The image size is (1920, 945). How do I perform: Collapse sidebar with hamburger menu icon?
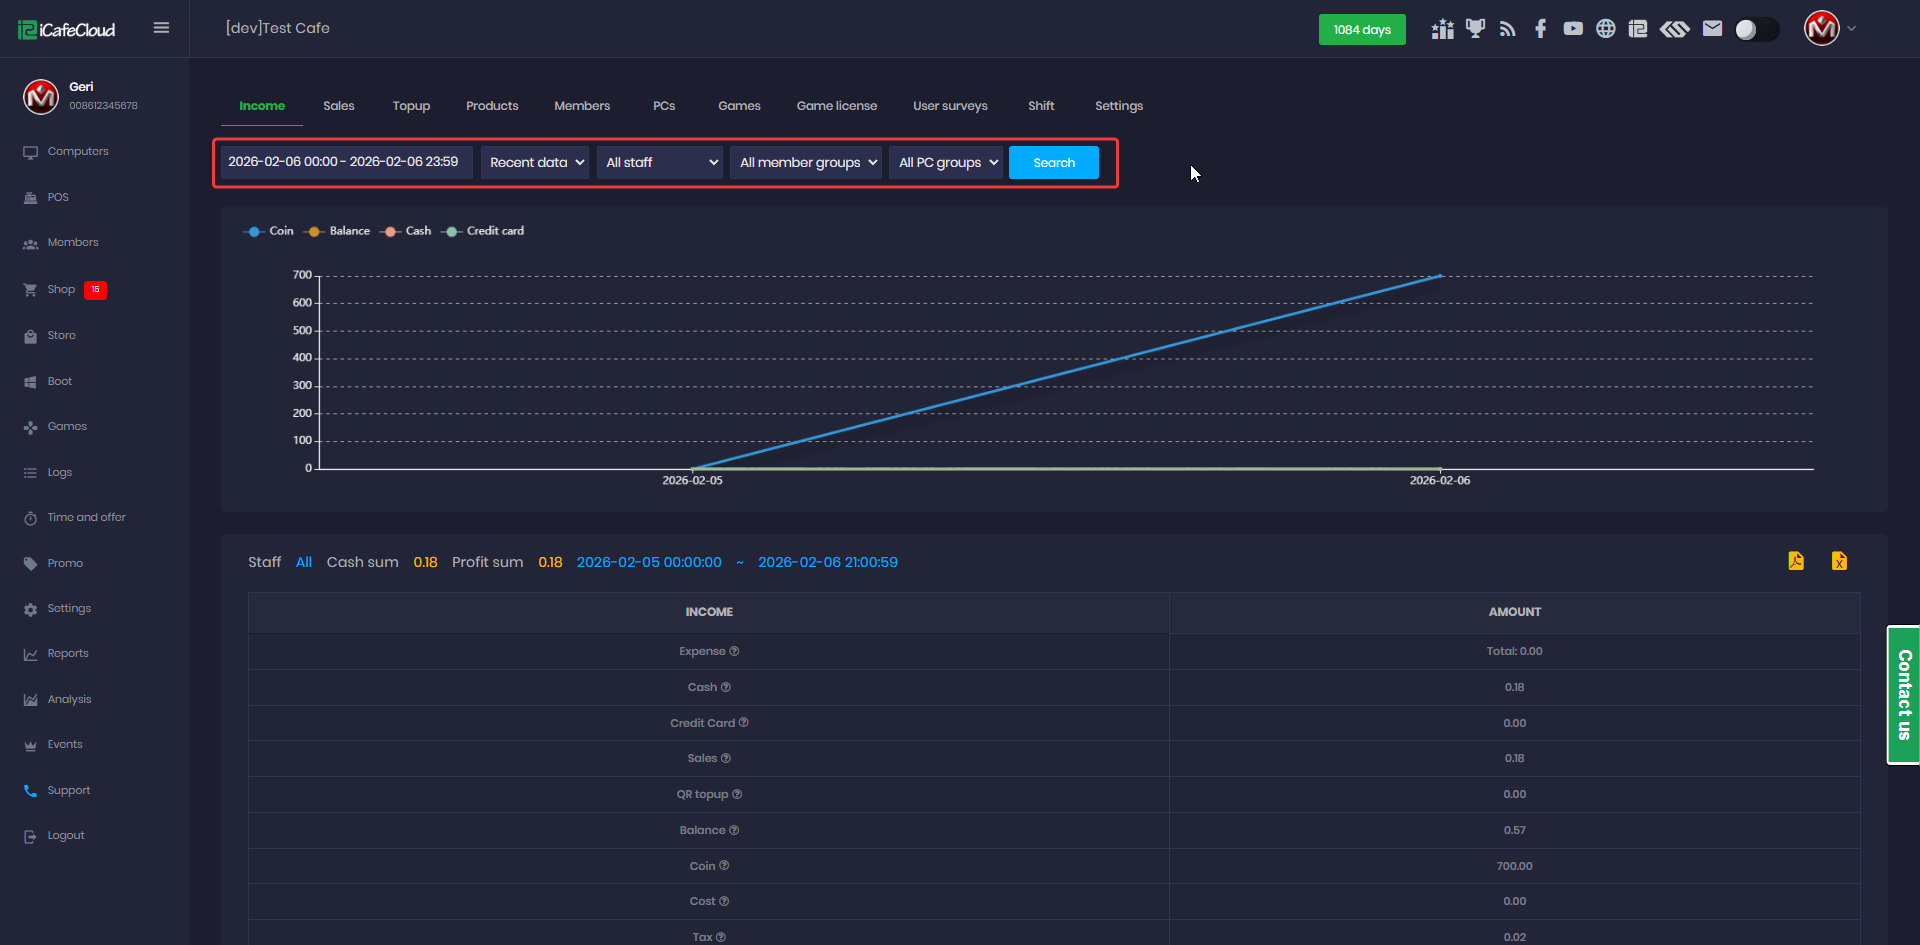tap(161, 28)
